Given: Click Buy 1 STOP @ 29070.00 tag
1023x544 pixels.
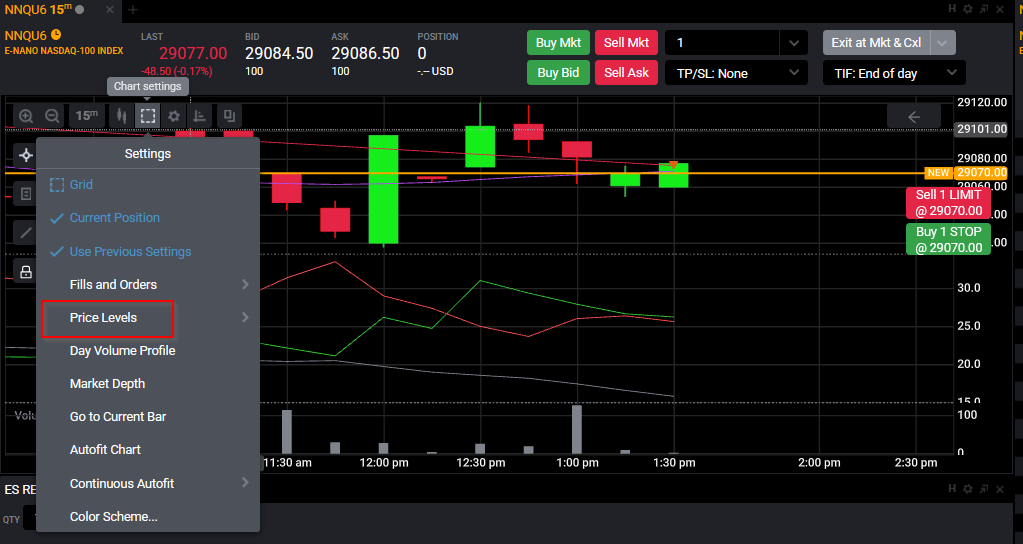Looking at the screenshot, I should coord(949,239).
